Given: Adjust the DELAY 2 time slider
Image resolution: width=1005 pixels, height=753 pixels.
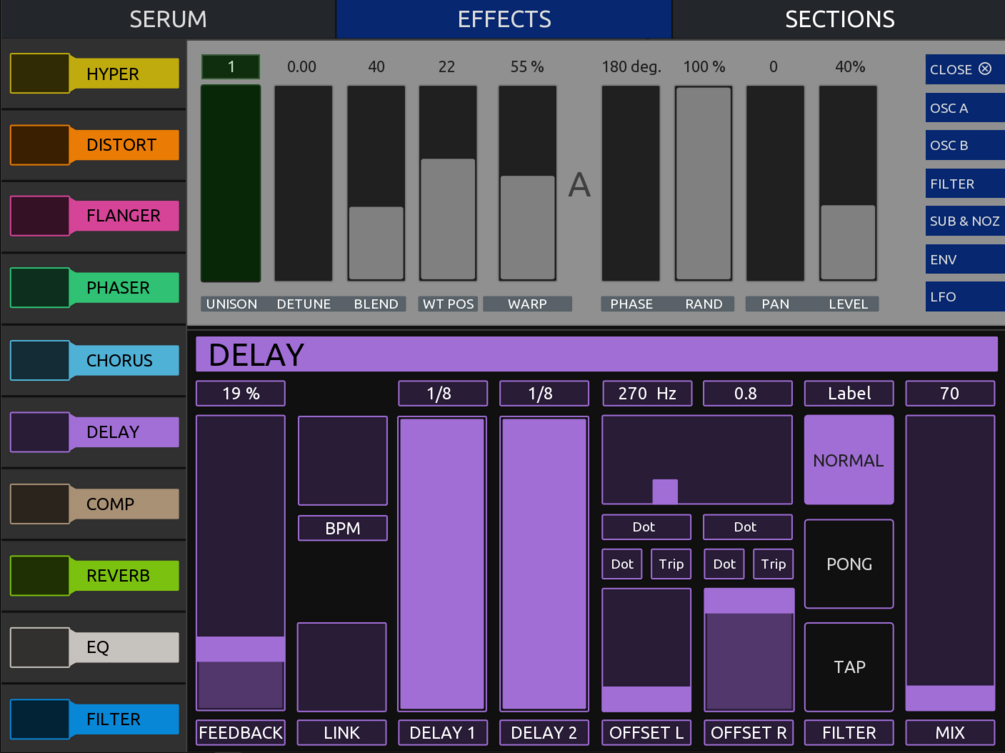Looking at the screenshot, I should pos(544,564).
